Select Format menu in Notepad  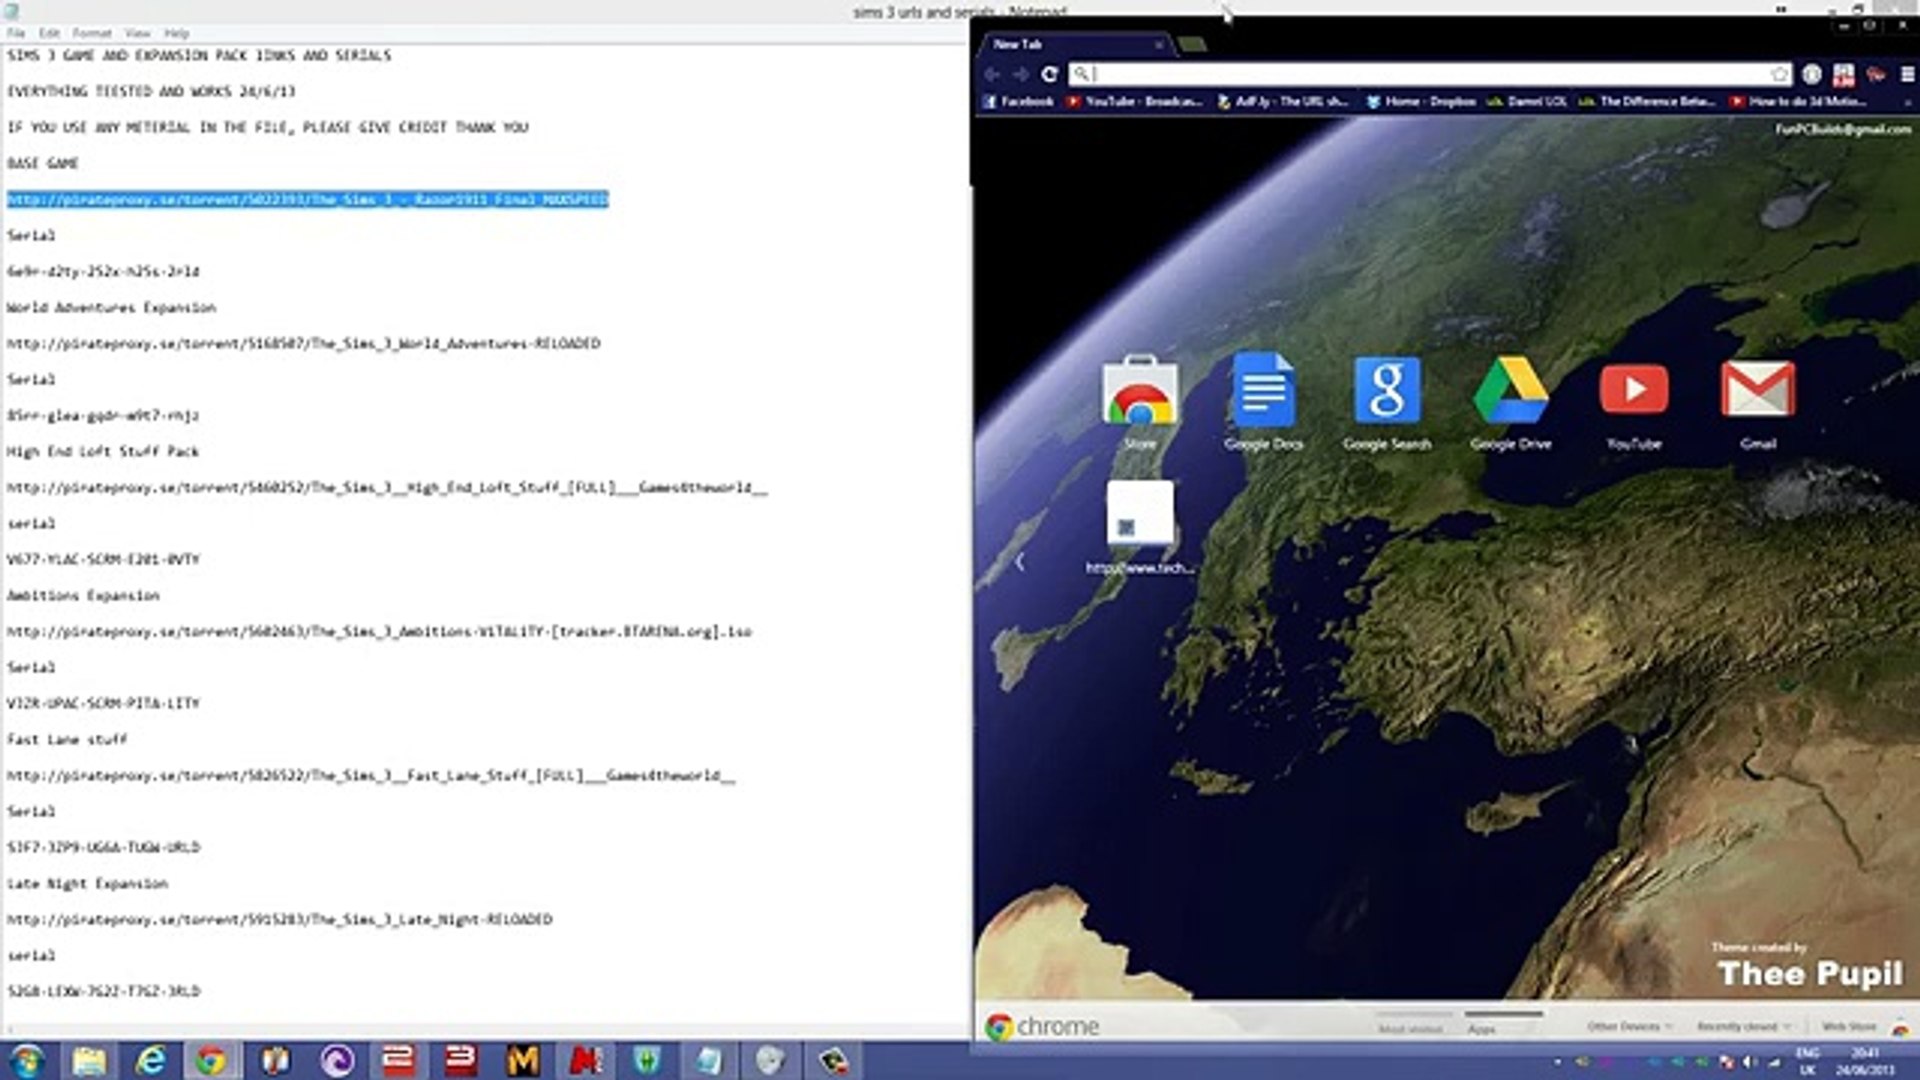coord(90,32)
